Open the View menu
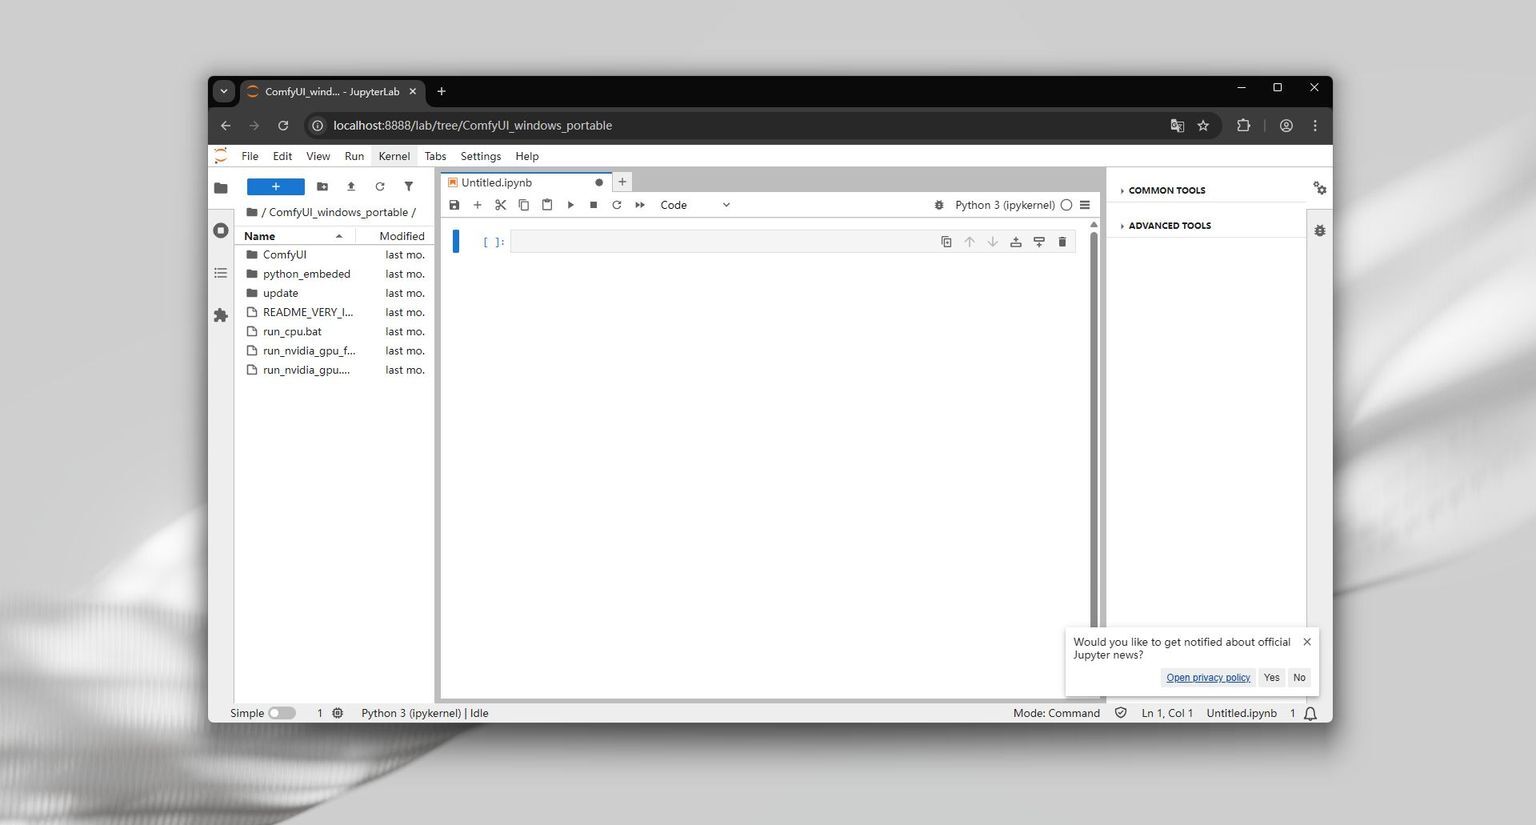Screen dimensions: 1536x825 pyautogui.click(x=318, y=156)
